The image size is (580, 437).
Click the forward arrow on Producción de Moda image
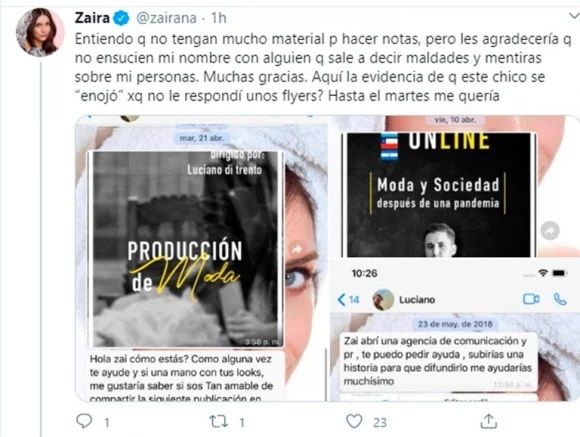coord(297,249)
